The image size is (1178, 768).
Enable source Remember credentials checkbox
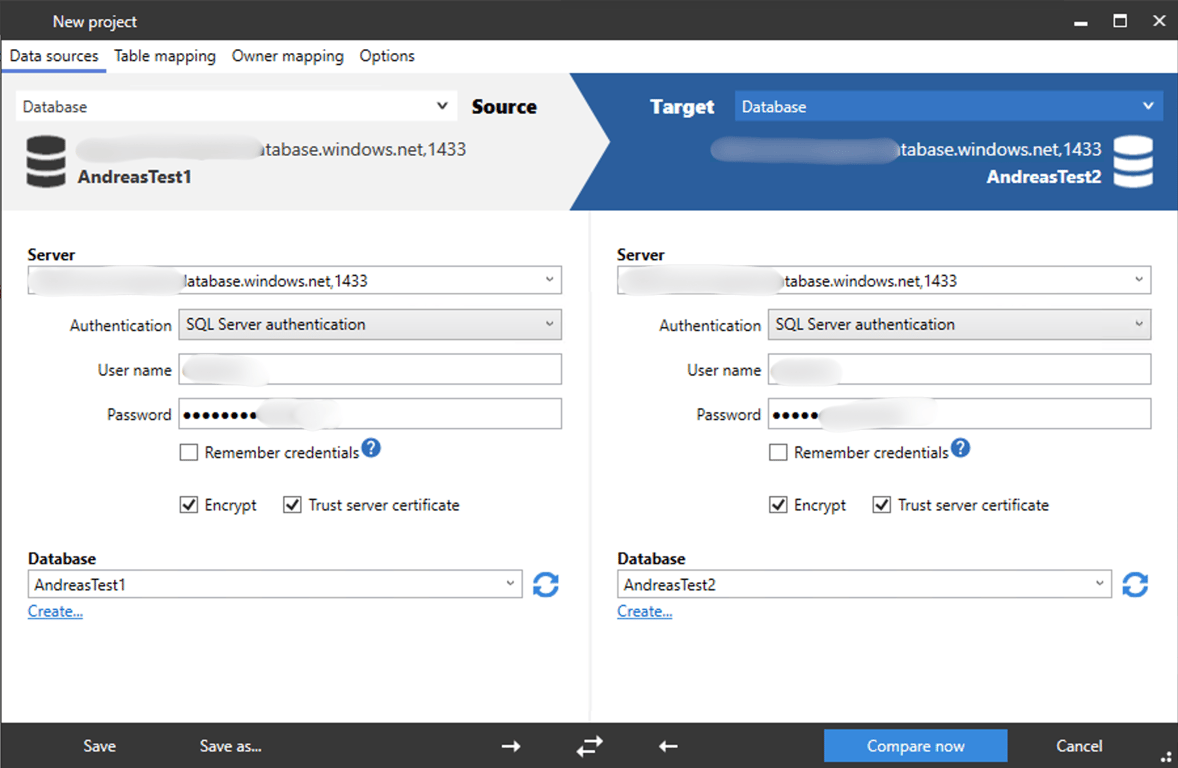click(189, 452)
